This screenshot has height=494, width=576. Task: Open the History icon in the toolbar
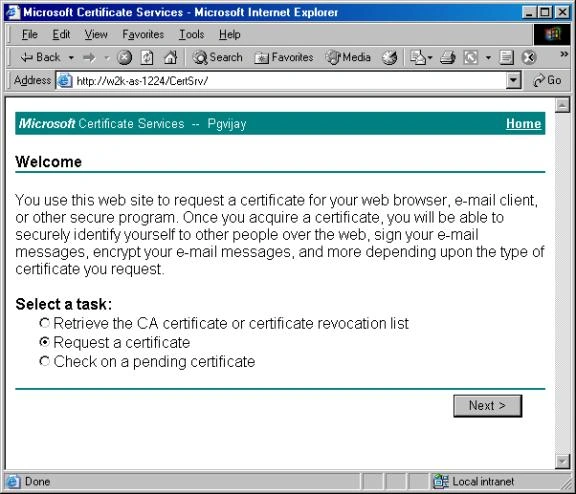pyautogui.click(x=390, y=57)
